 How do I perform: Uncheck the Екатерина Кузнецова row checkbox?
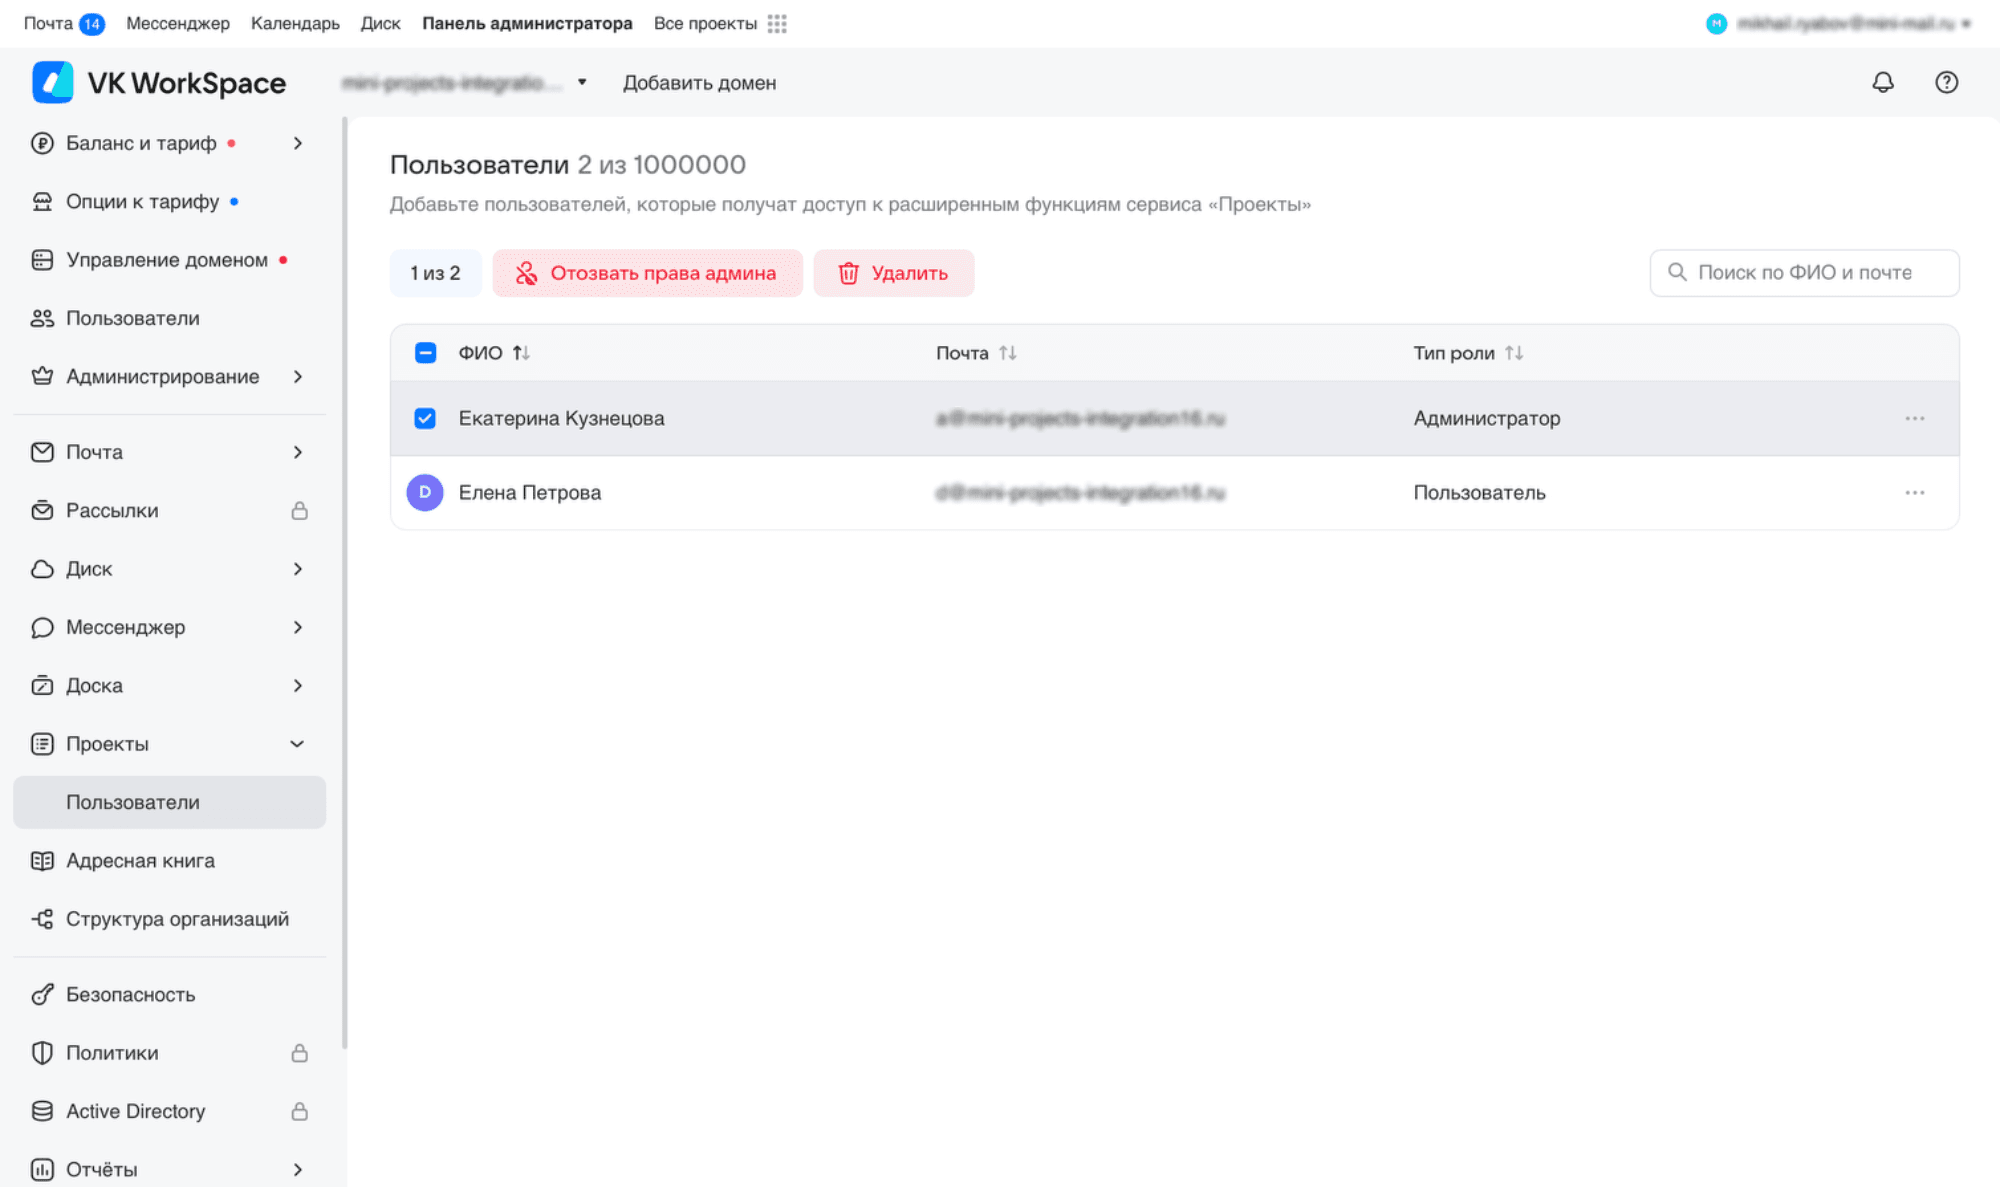coord(425,418)
